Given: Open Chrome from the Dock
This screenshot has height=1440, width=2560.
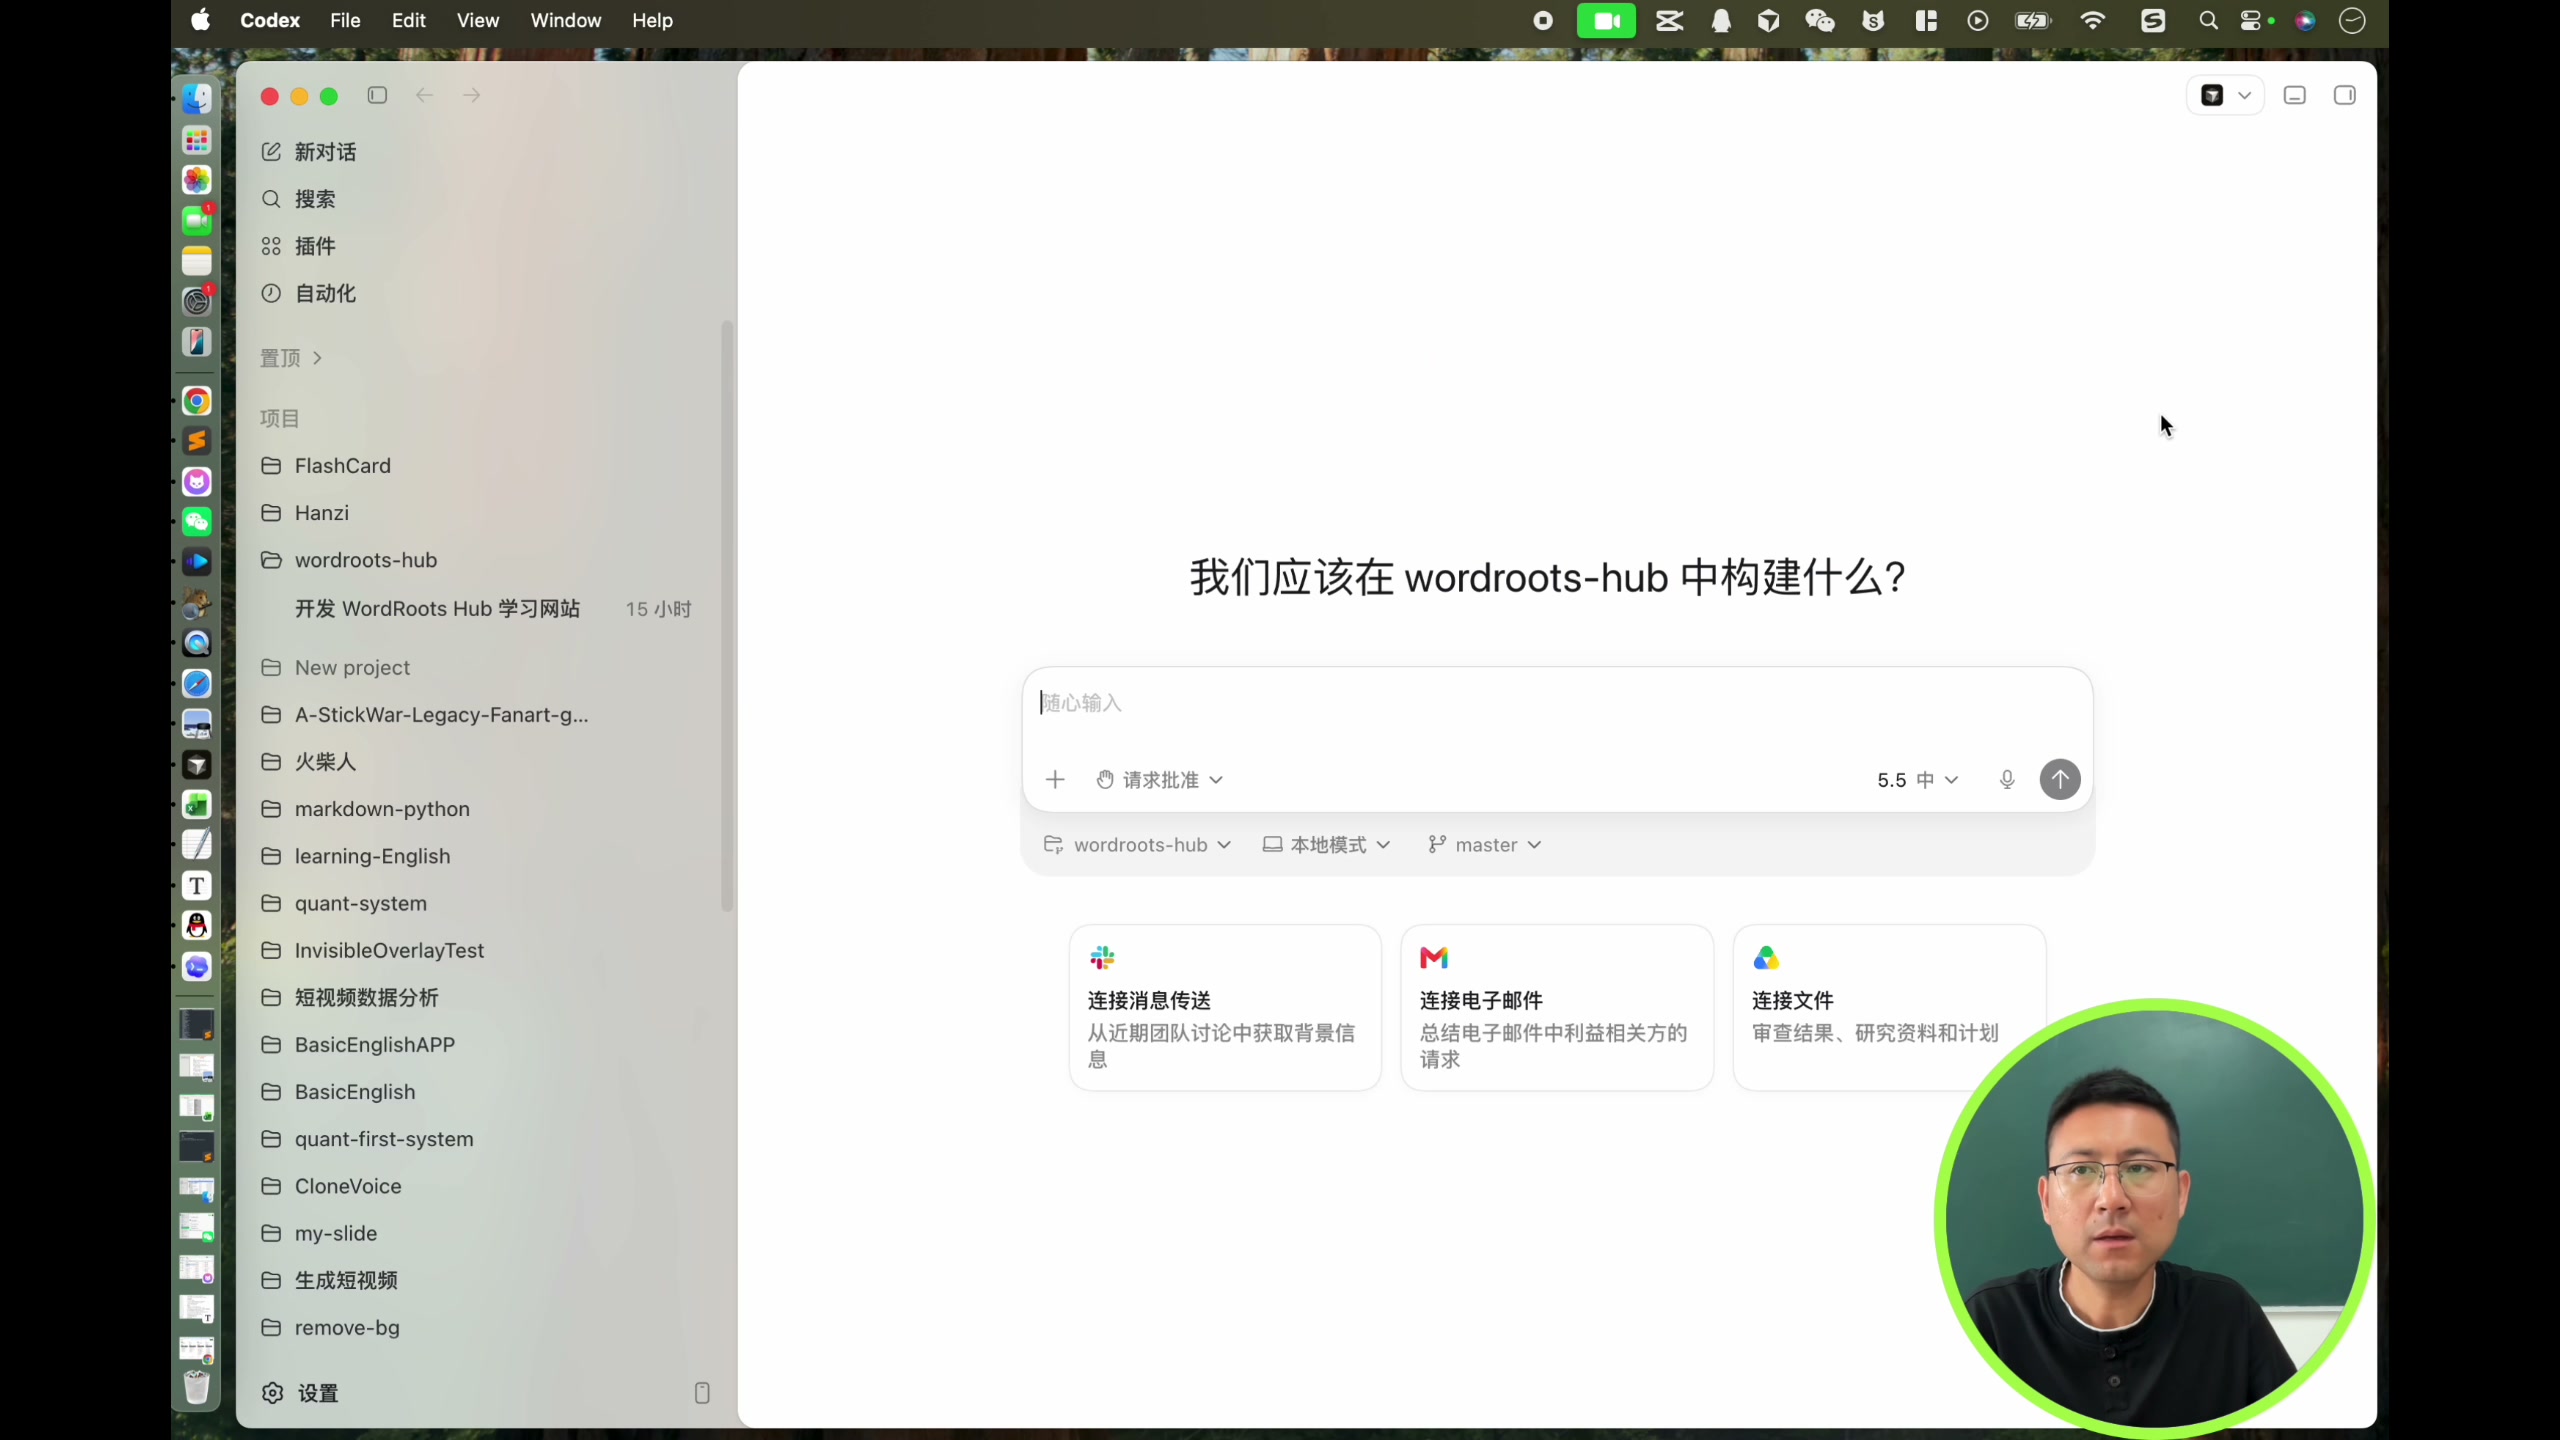Looking at the screenshot, I should point(197,401).
